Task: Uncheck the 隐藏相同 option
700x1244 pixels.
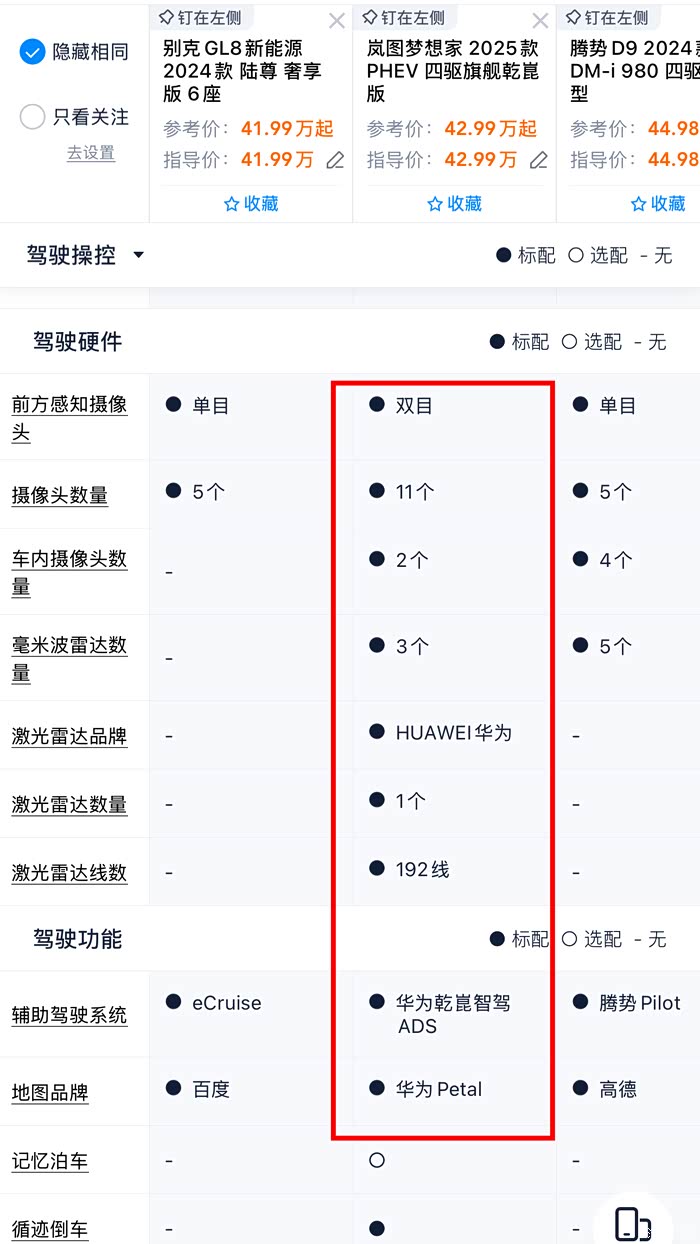Action: pyautogui.click(x=33, y=52)
